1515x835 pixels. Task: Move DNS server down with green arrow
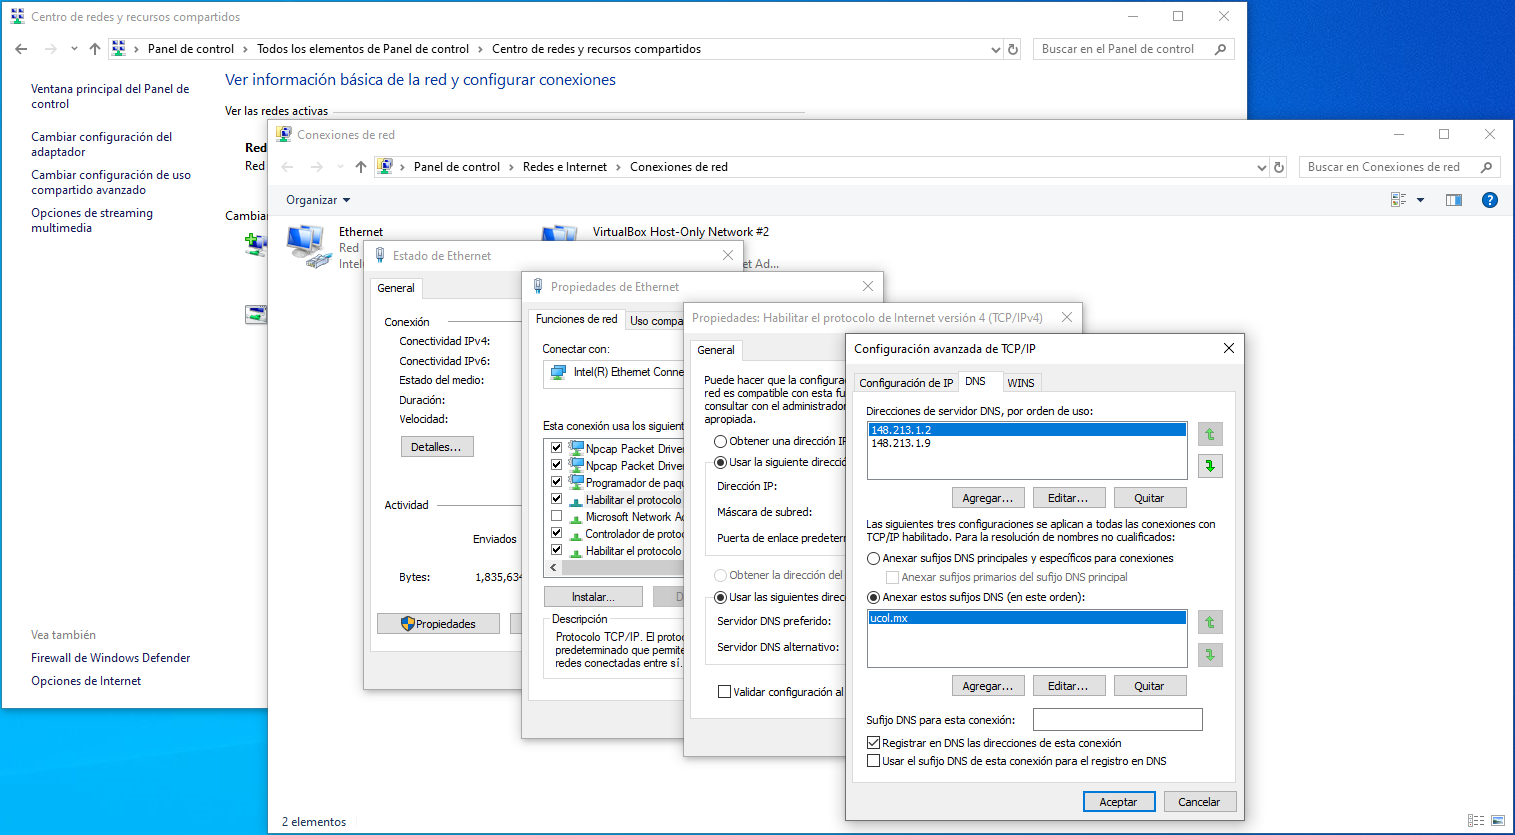[x=1210, y=466]
